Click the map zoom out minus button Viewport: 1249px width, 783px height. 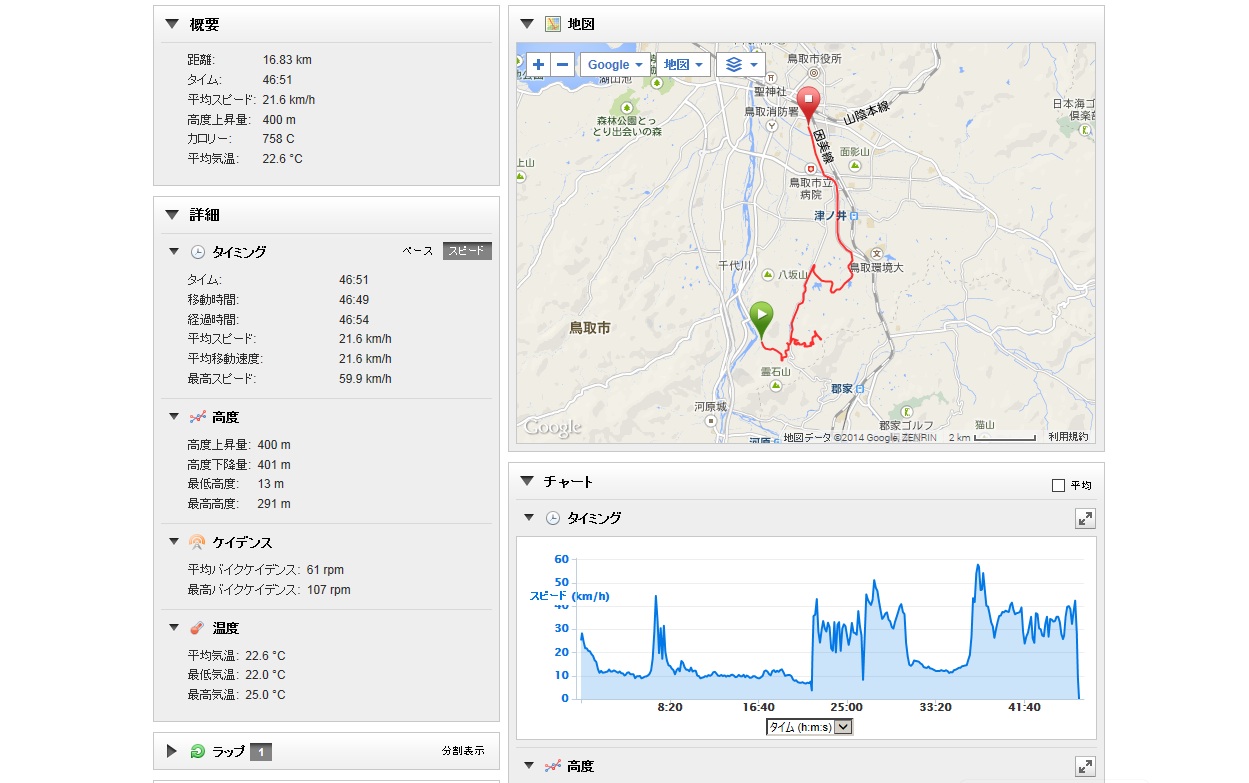tap(563, 65)
